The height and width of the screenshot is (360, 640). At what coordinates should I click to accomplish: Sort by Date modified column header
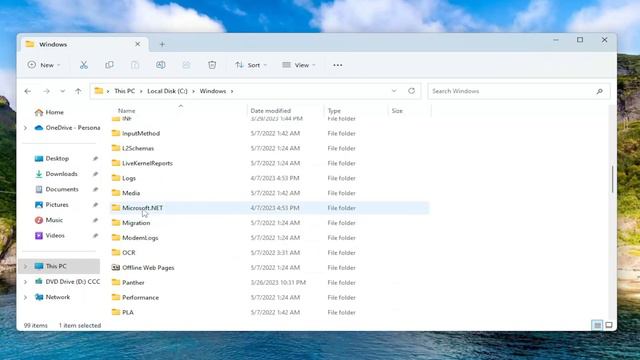pos(271,111)
